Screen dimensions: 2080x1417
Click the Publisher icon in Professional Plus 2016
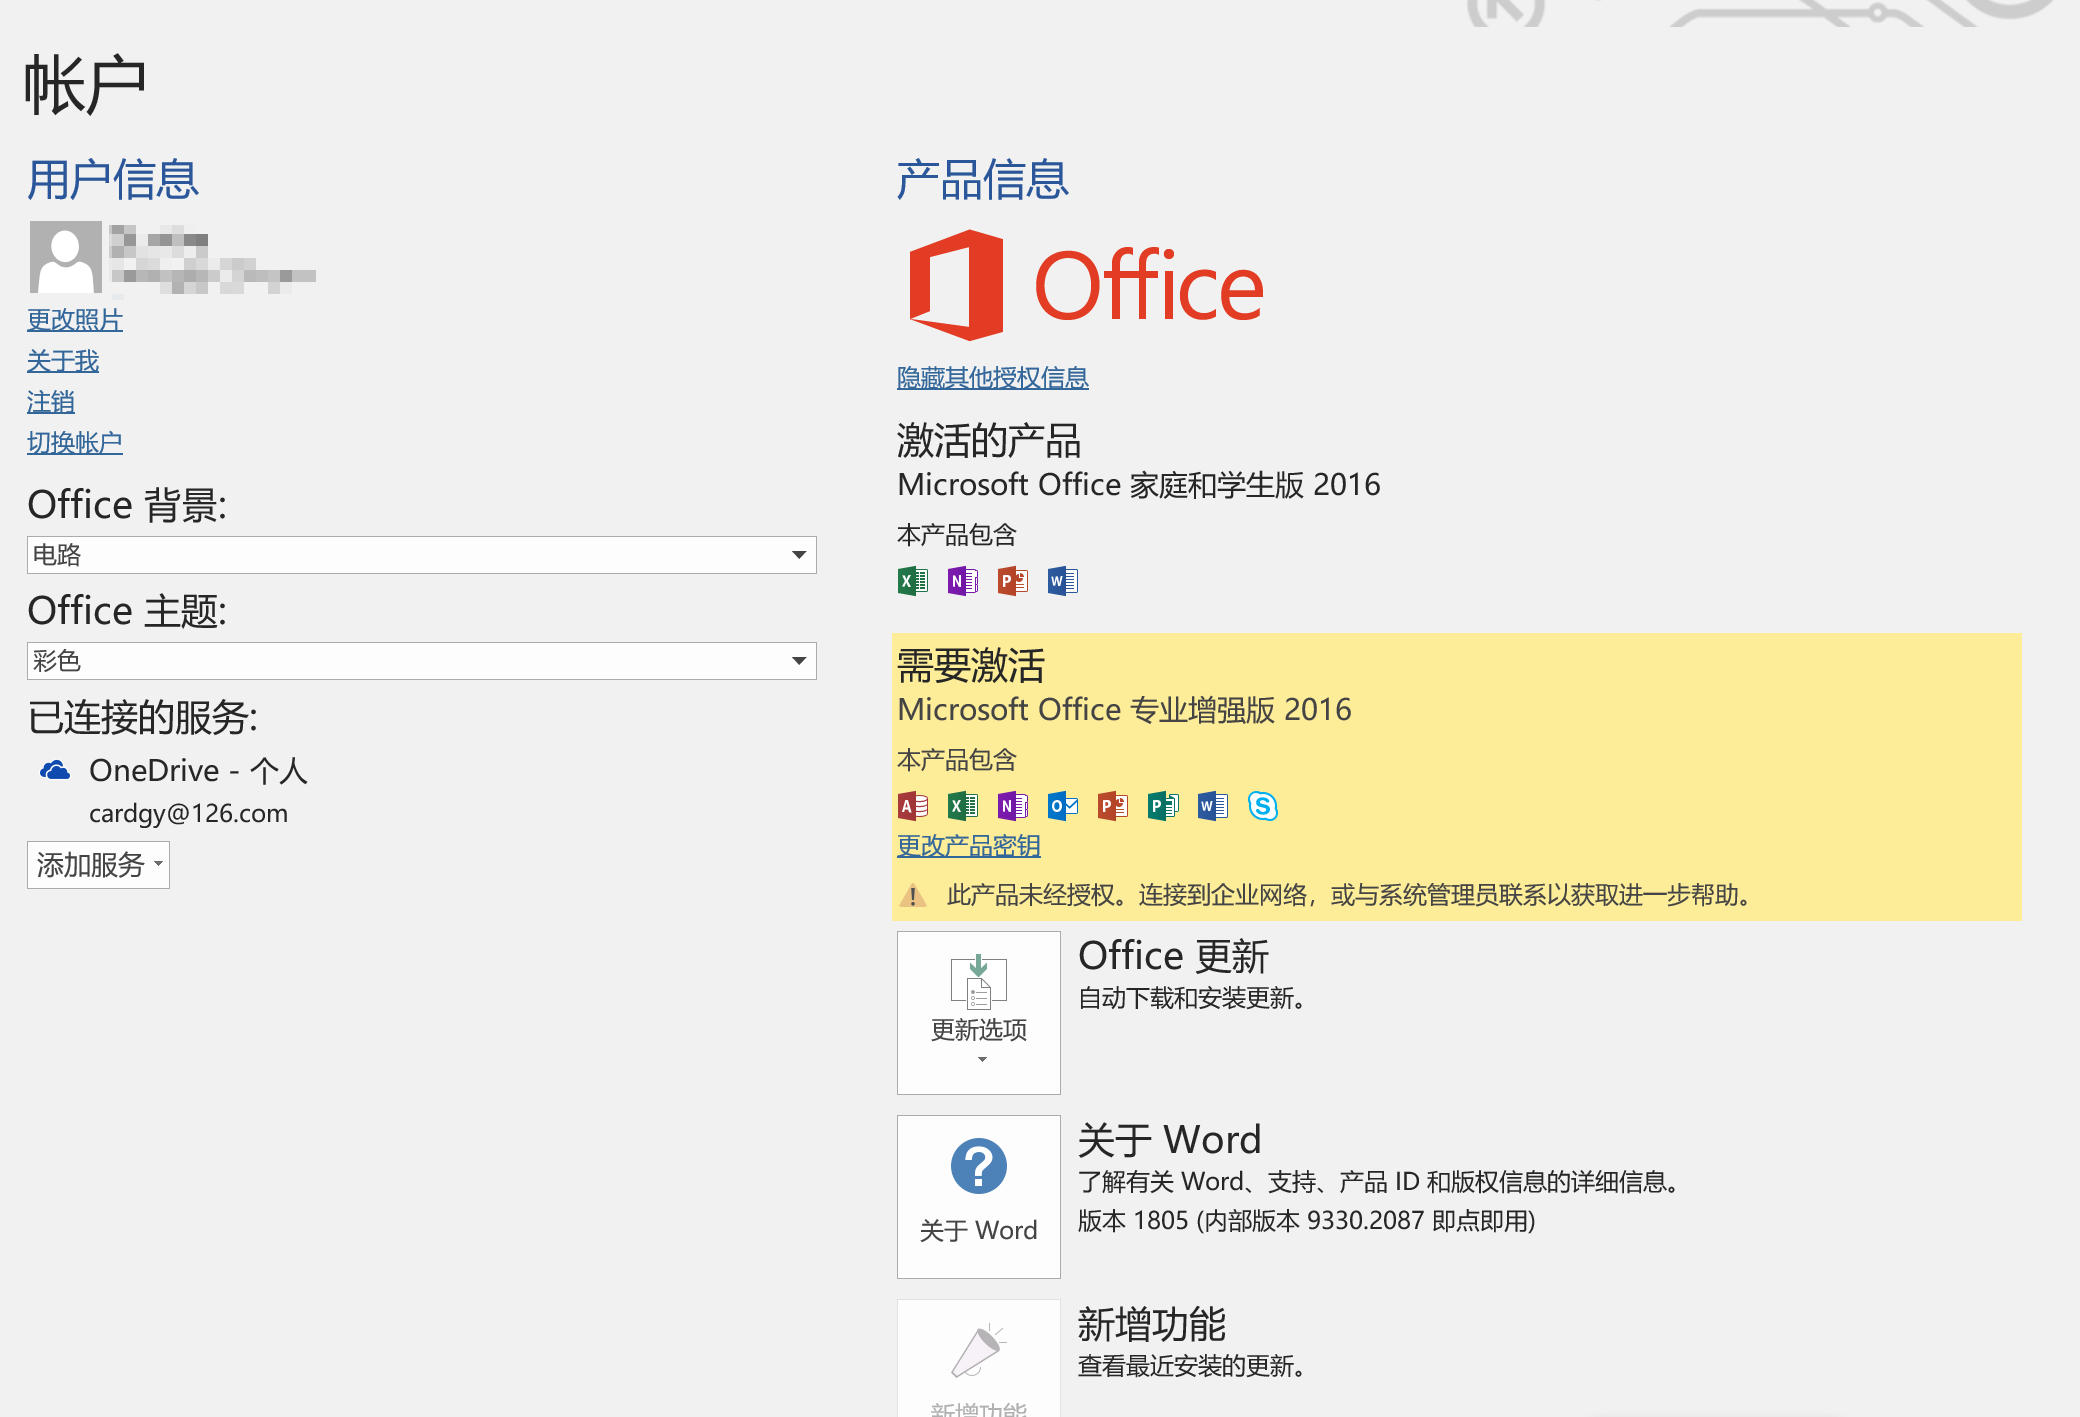point(1163,806)
